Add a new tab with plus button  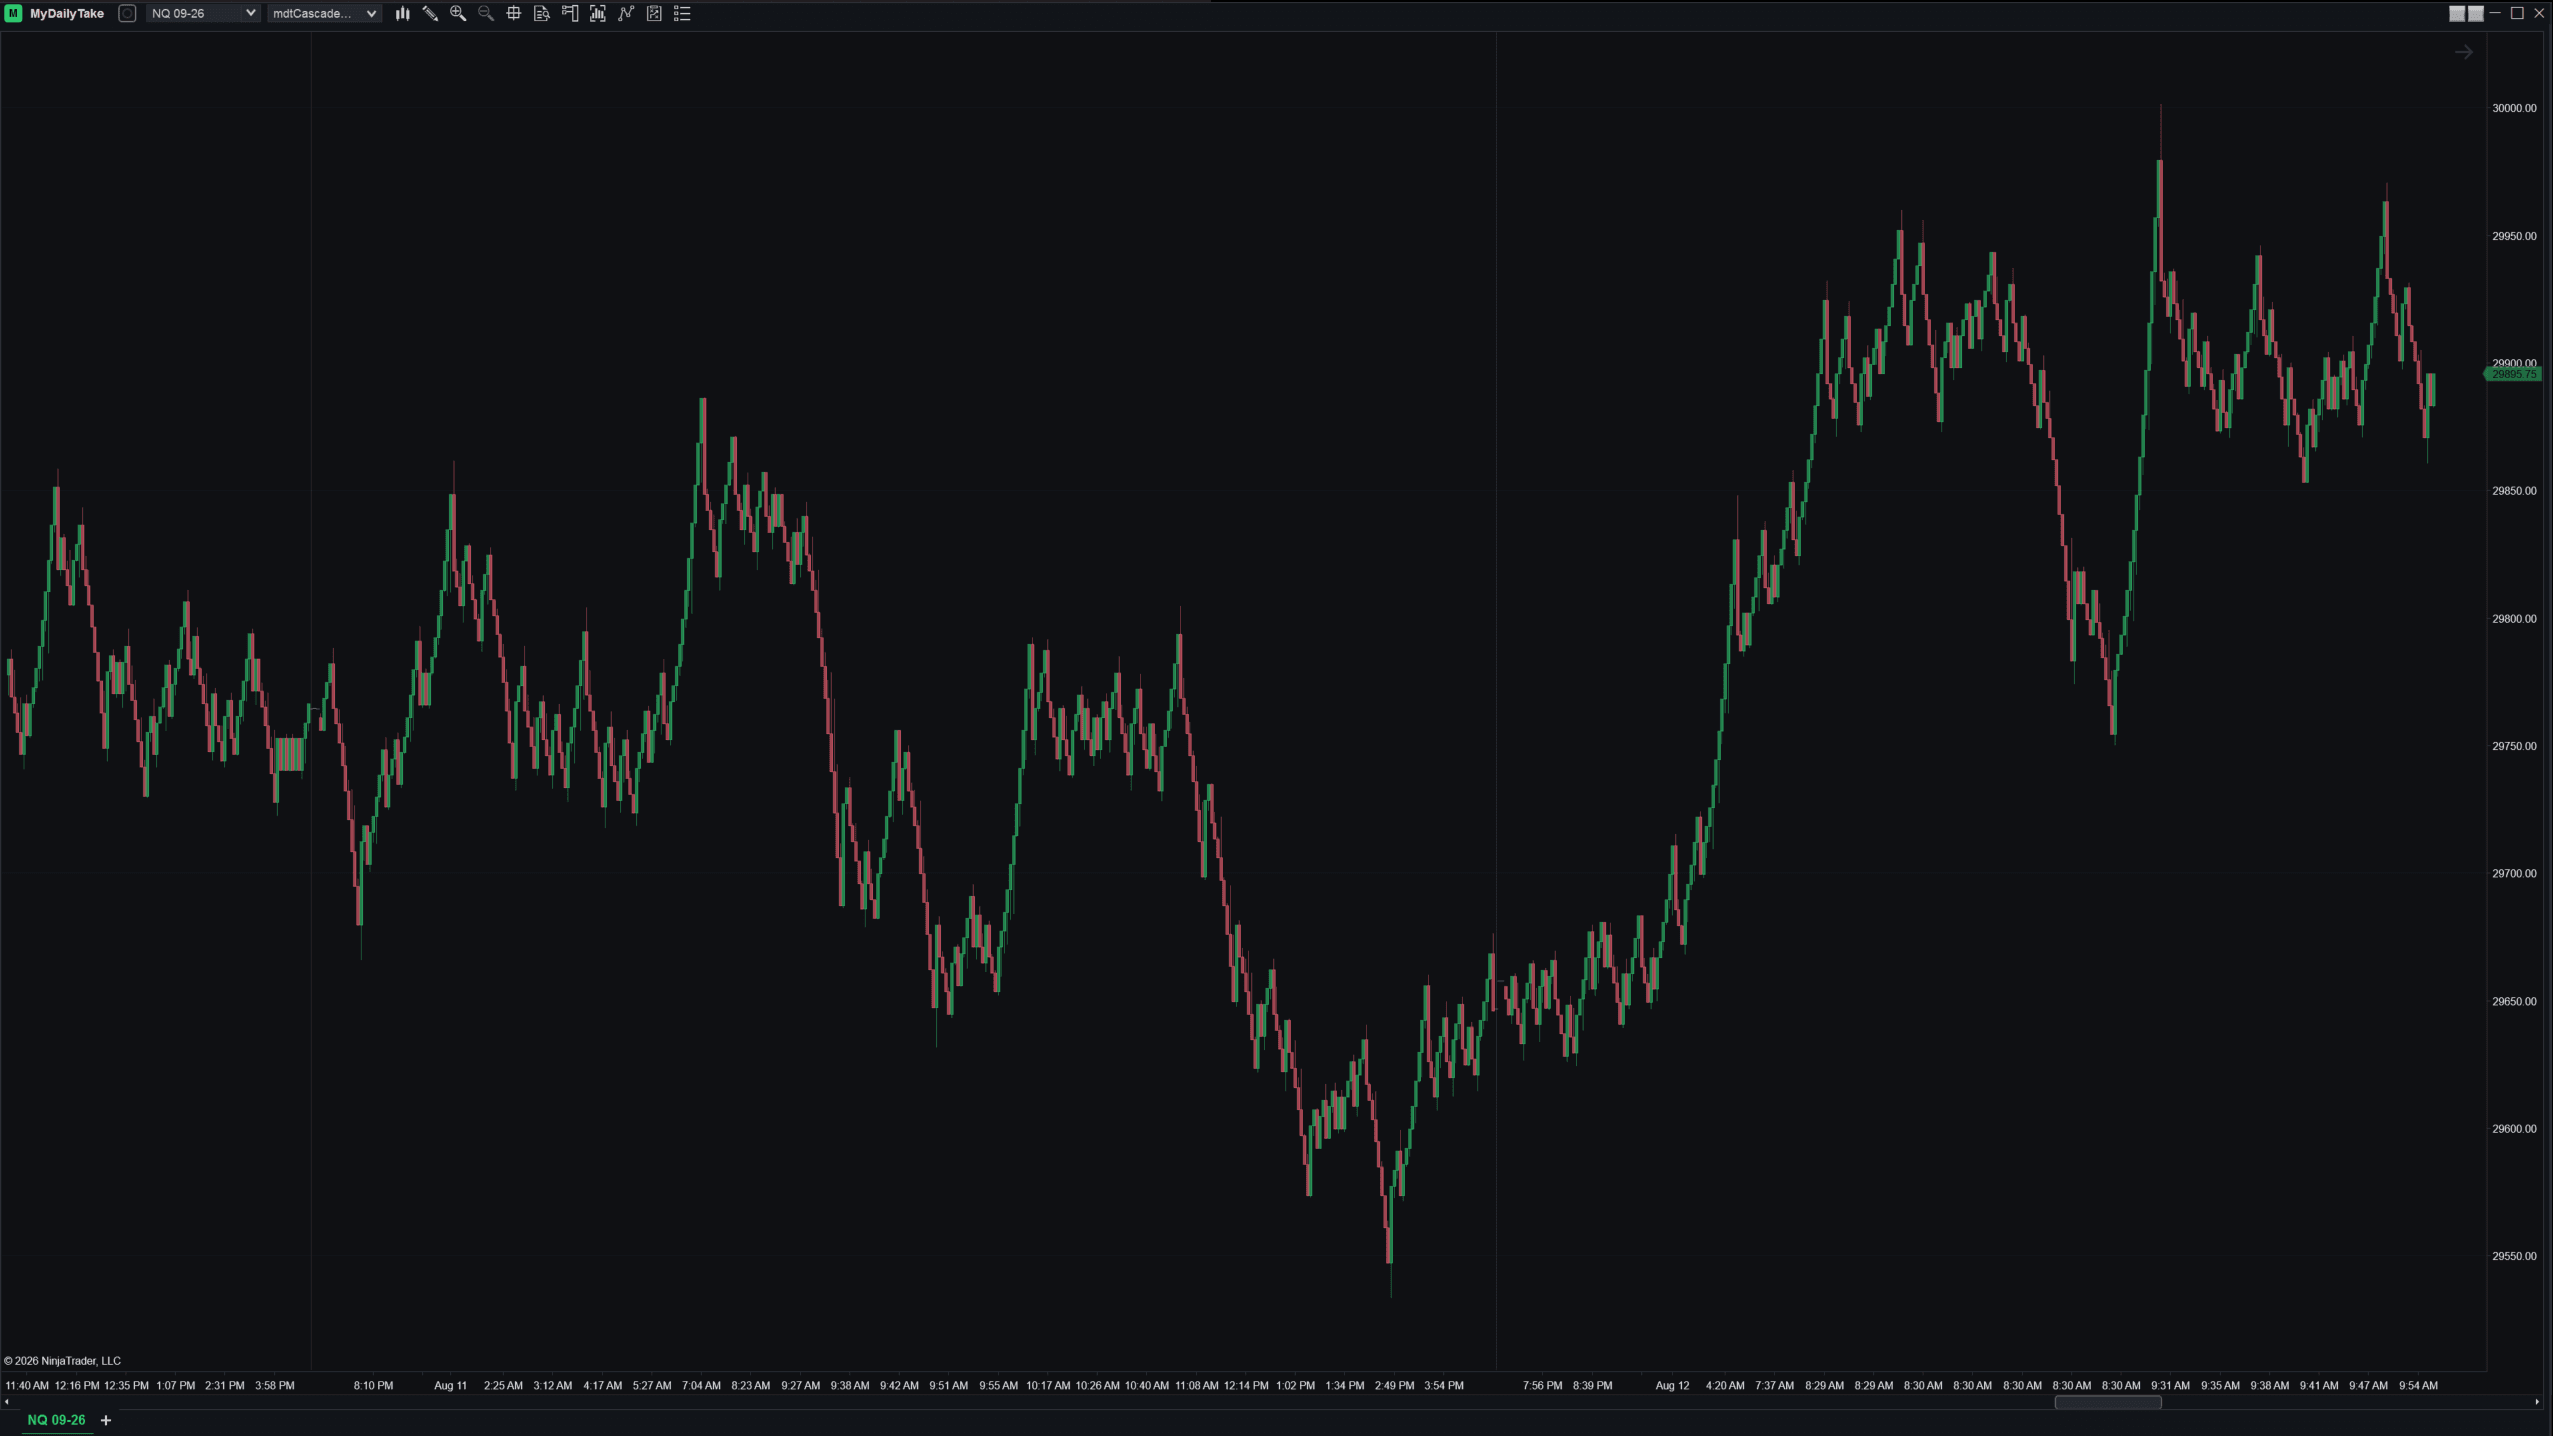click(106, 1420)
